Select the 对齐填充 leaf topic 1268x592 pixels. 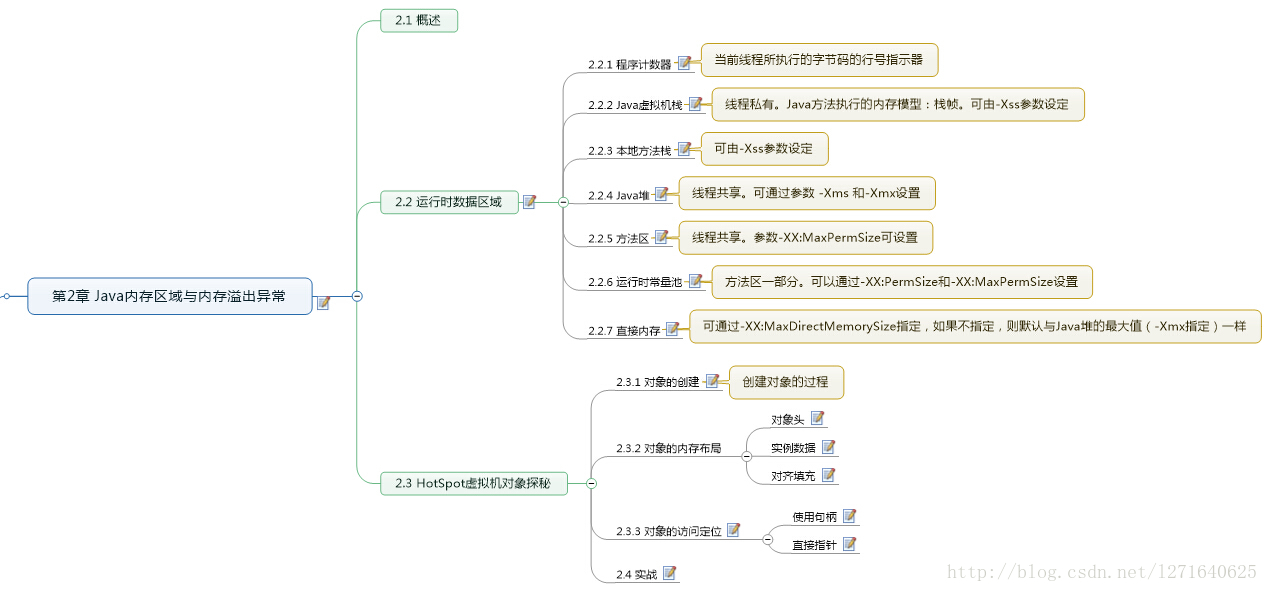793,476
